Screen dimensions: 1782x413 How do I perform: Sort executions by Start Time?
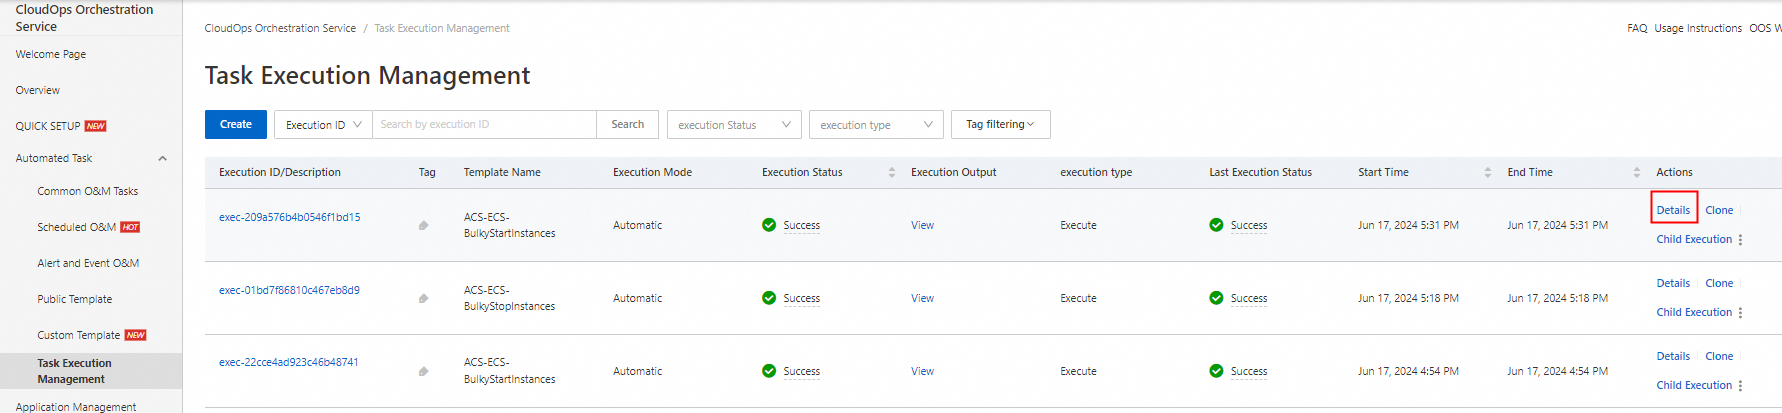(x=1487, y=173)
